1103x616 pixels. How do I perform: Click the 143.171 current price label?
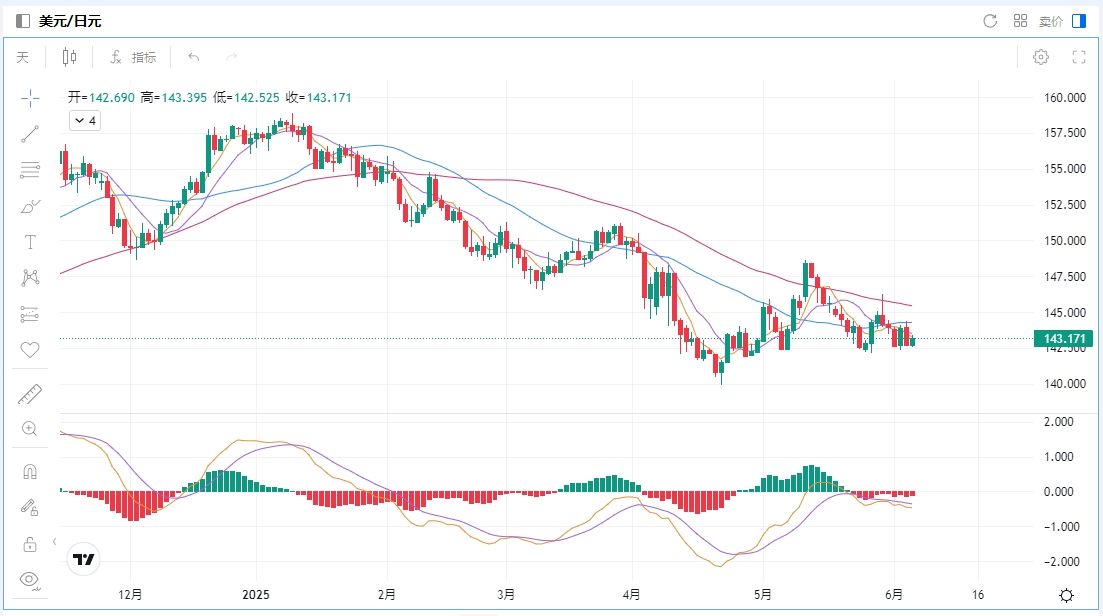(x=1064, y=340)
